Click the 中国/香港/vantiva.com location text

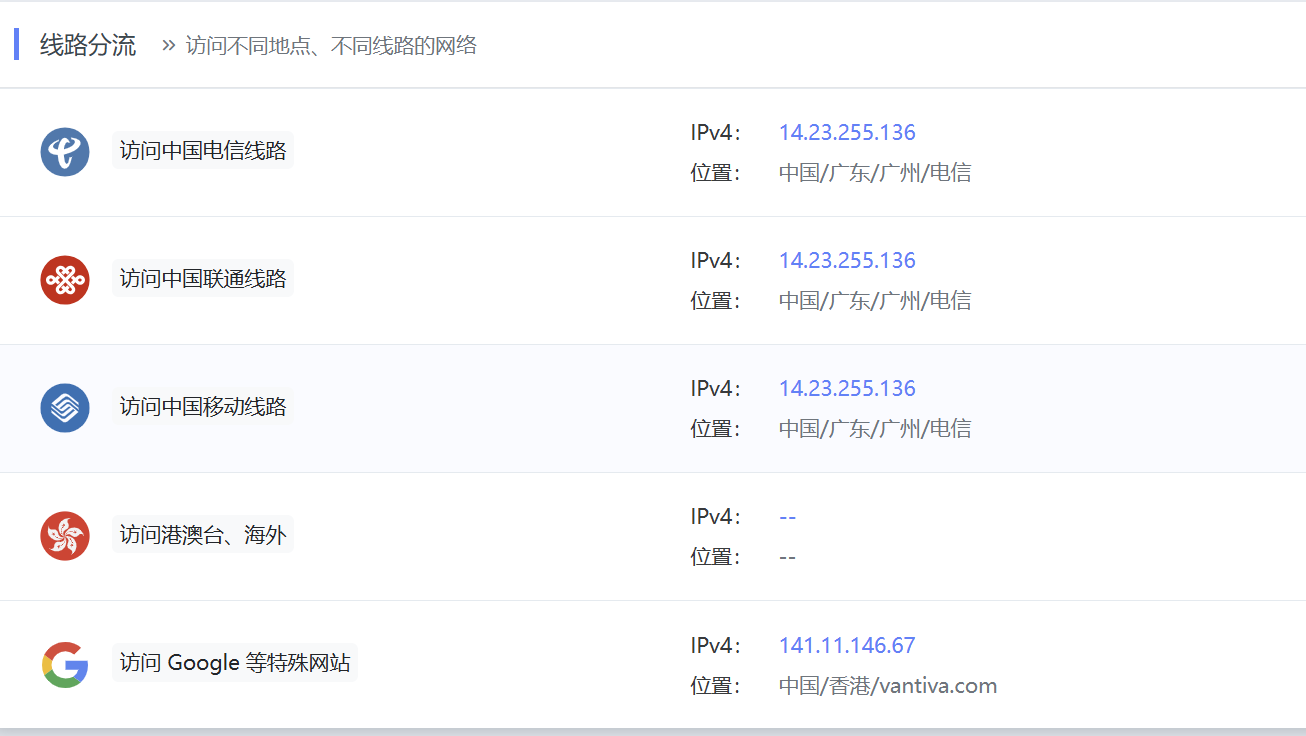[x=888, y=686]
